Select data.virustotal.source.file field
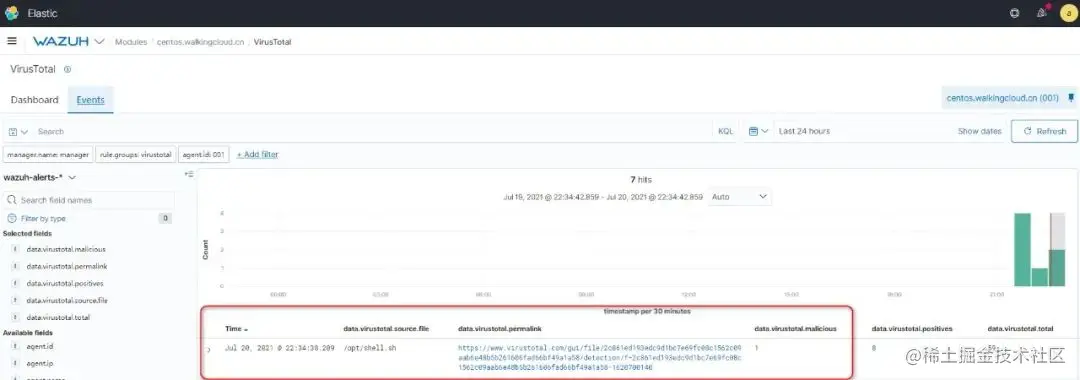Image resolution: width=1080 pixels, height=380 pixels. 67,300
